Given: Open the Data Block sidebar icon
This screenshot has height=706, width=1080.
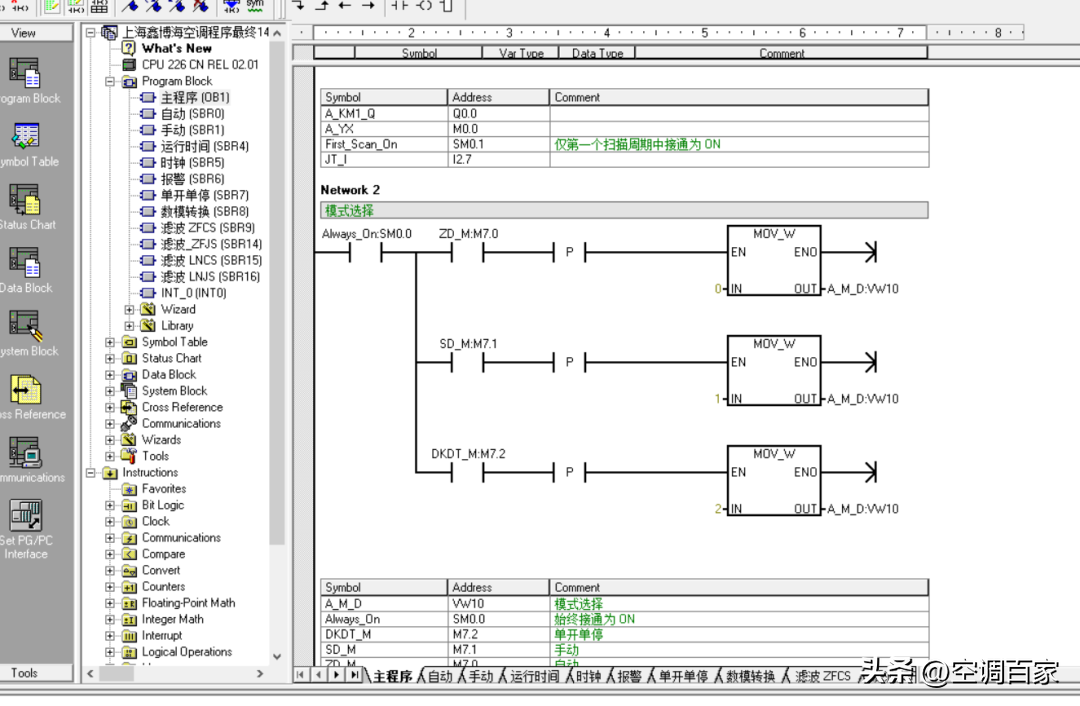Looking at the screenshot, I should click(x=24, y=263).
